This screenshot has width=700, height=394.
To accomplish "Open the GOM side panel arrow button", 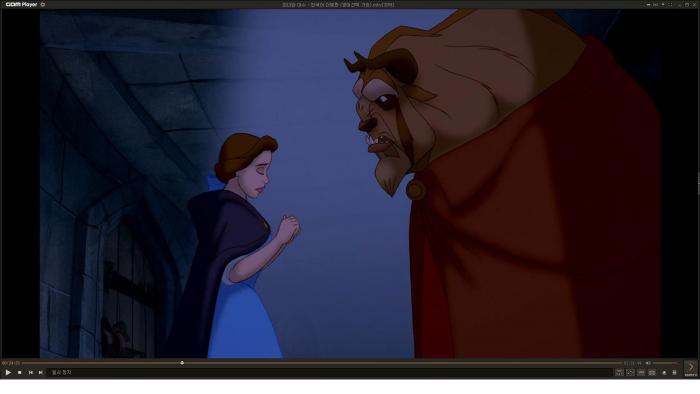I will 691,368.
